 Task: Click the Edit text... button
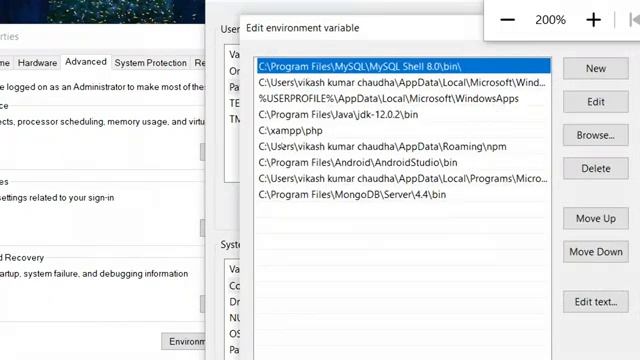pos(596,302)
